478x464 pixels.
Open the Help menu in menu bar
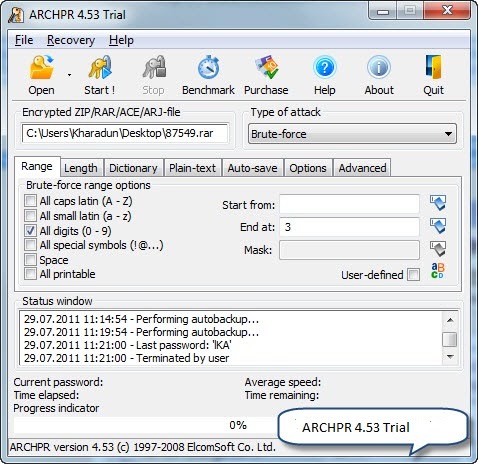coord(121,40)
